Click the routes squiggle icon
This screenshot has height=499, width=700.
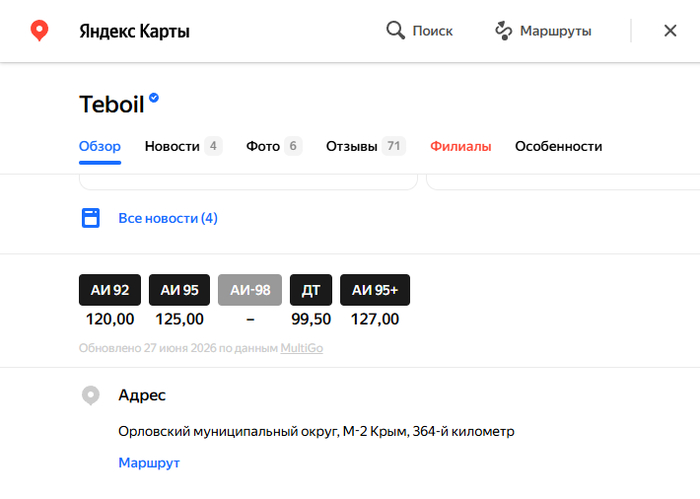504,30
